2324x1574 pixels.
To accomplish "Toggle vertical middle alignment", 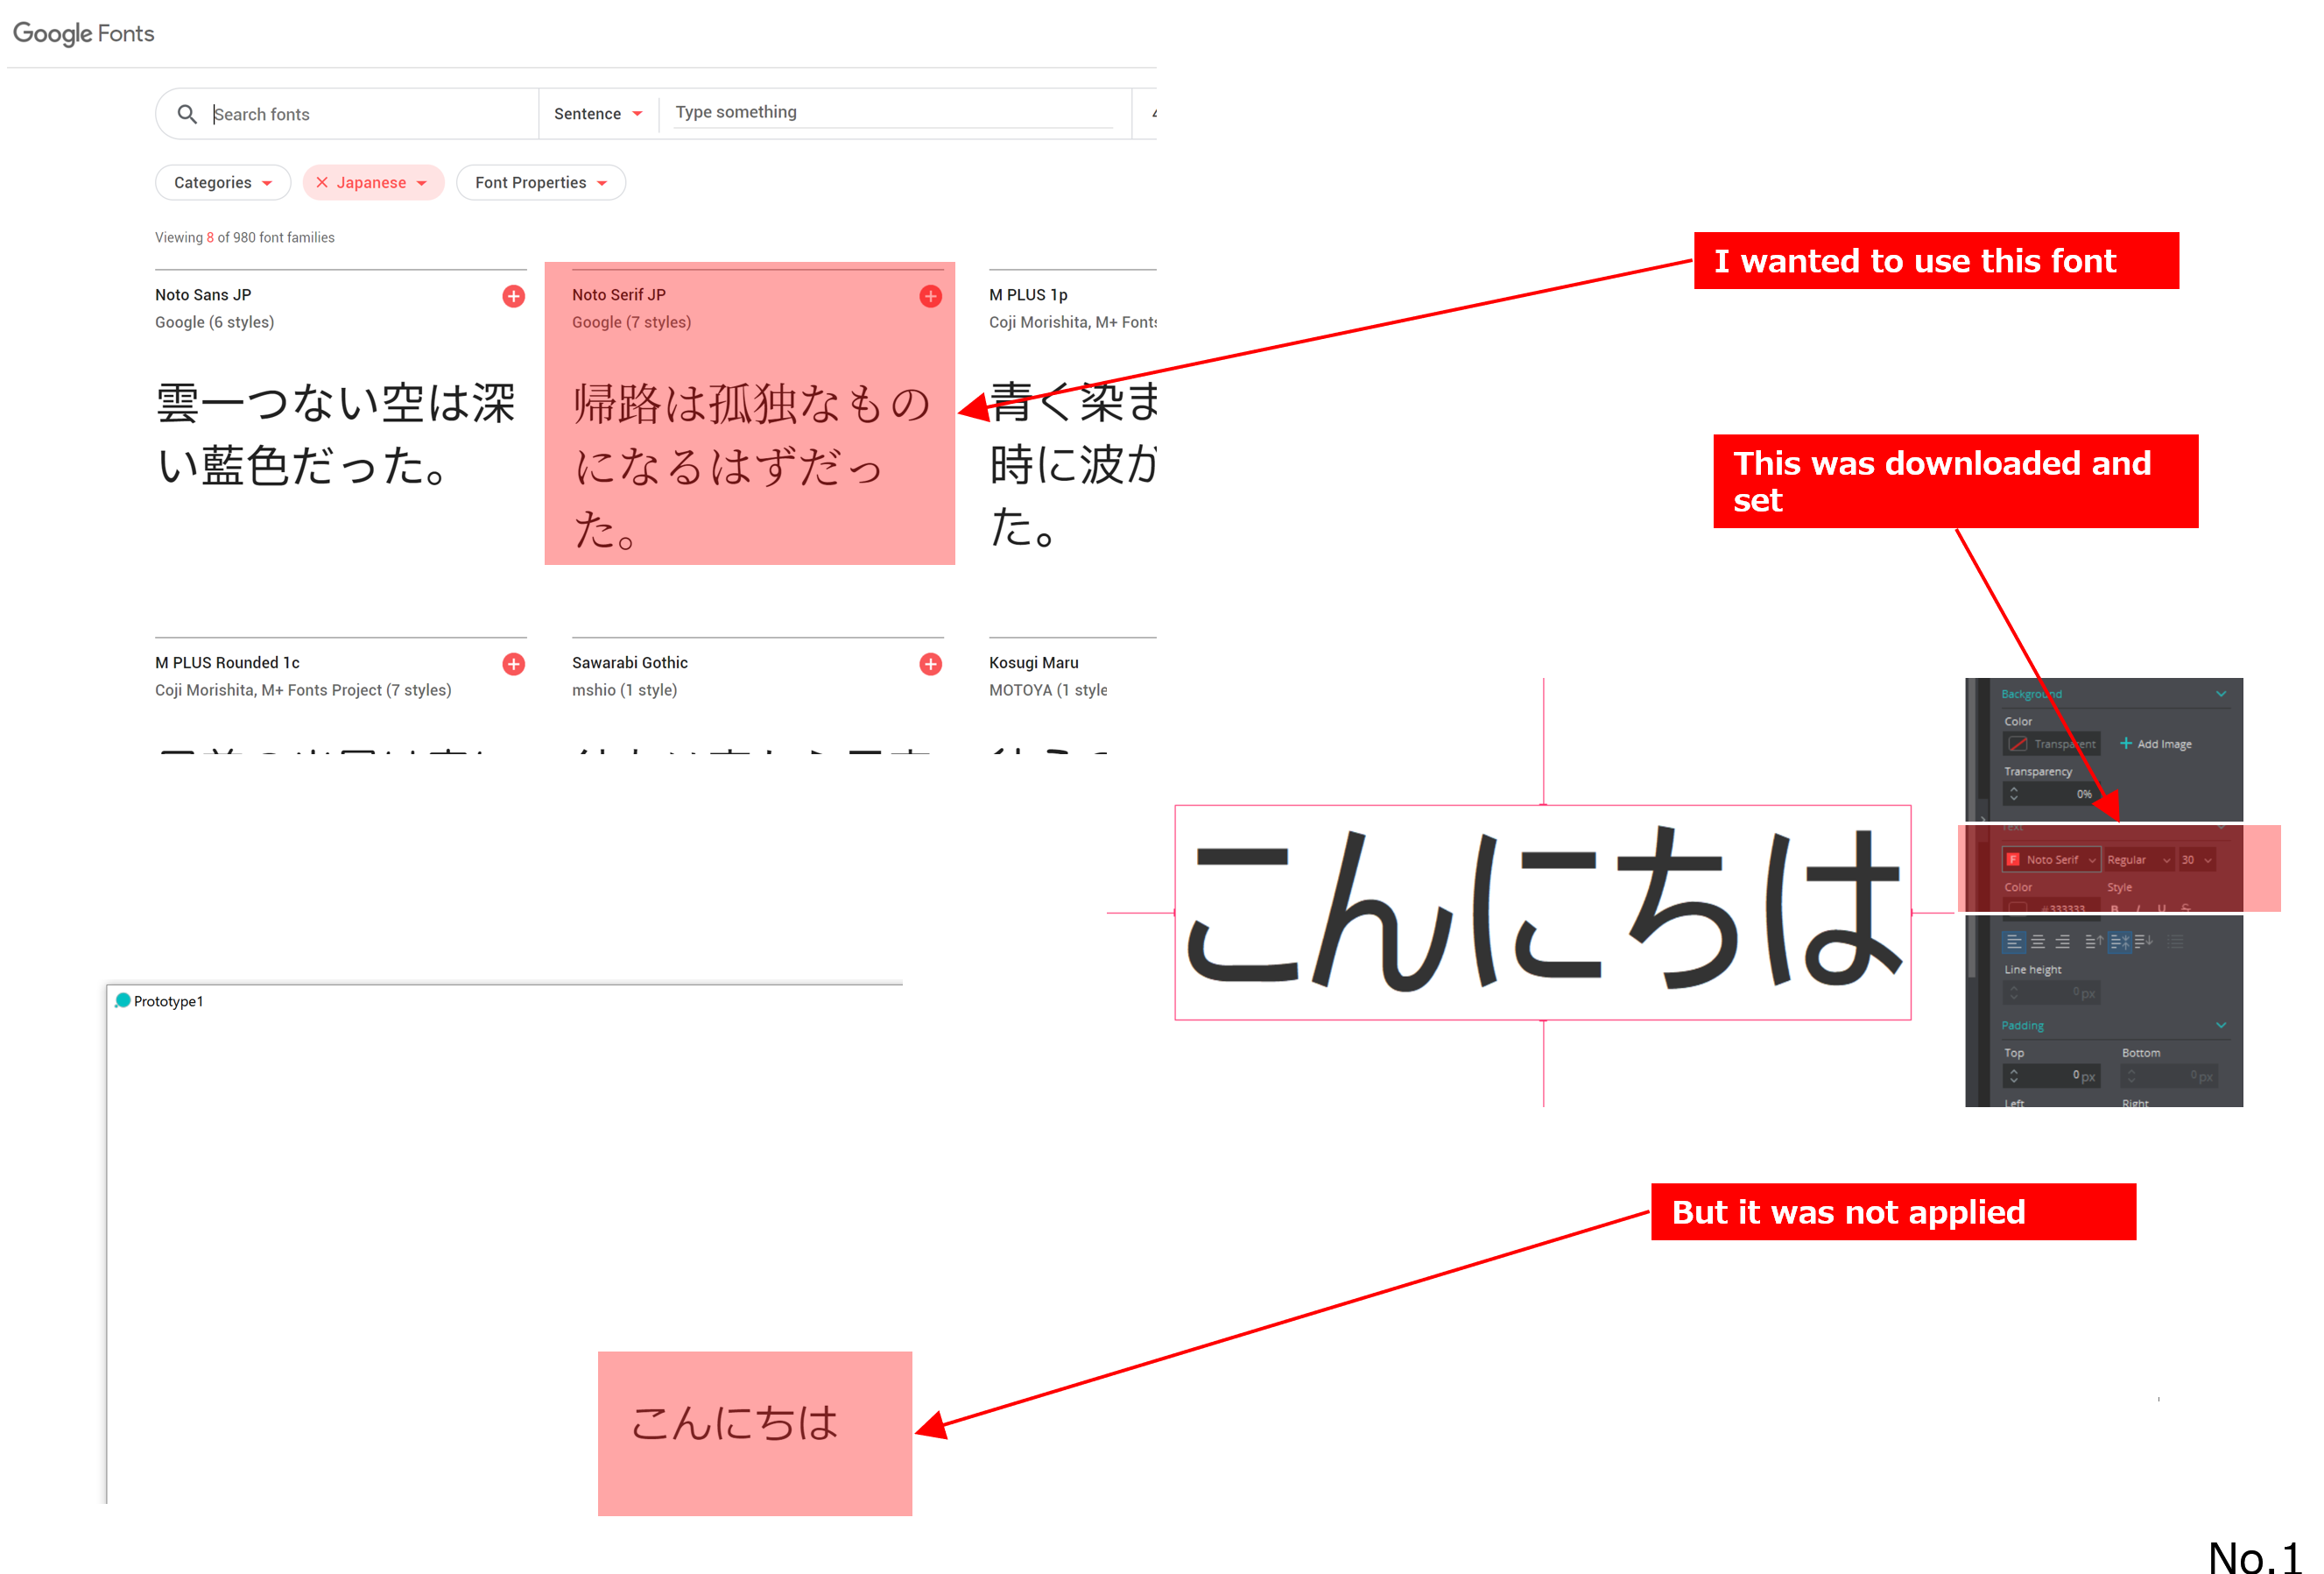I will [2119, 941].
